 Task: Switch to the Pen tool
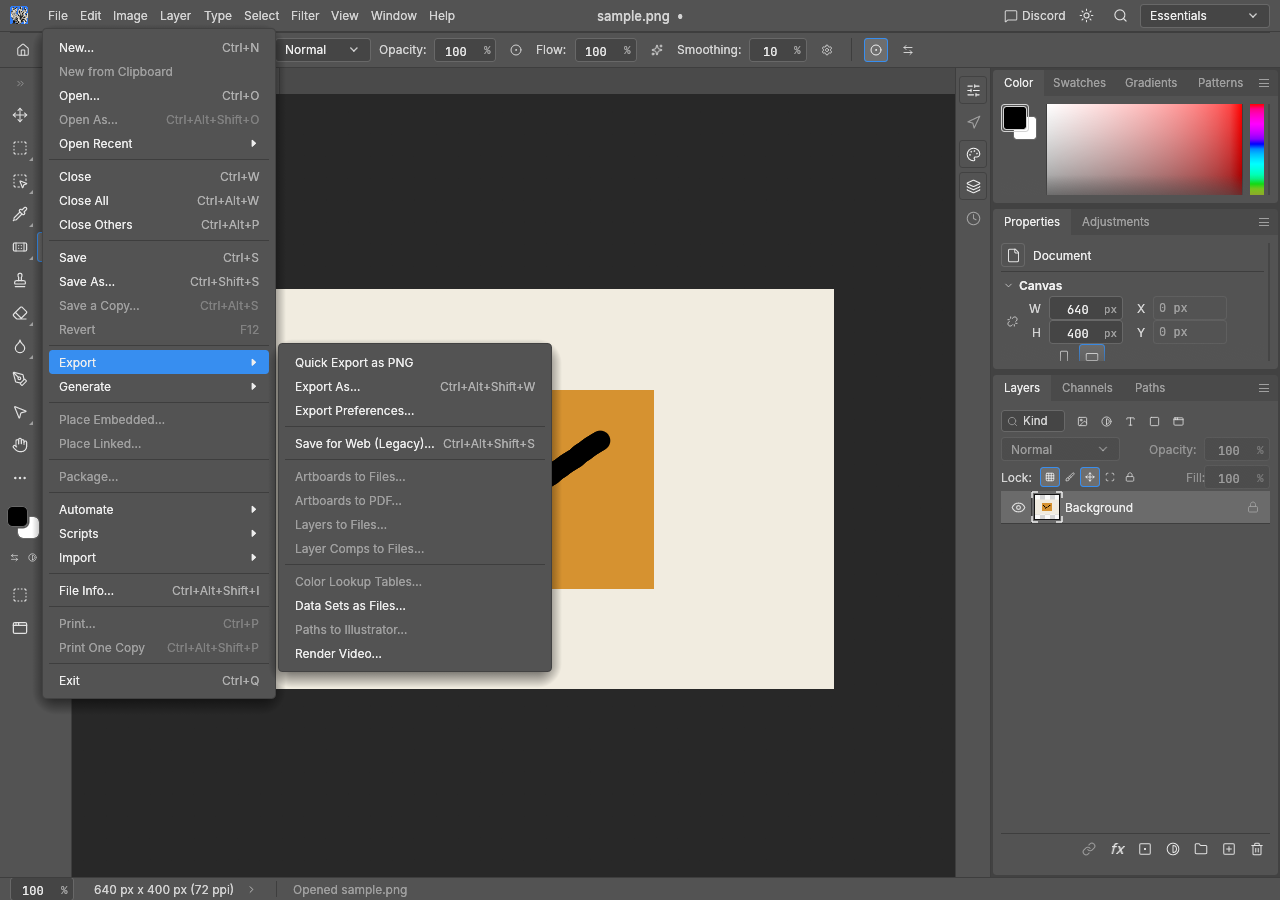coord(20,379)
